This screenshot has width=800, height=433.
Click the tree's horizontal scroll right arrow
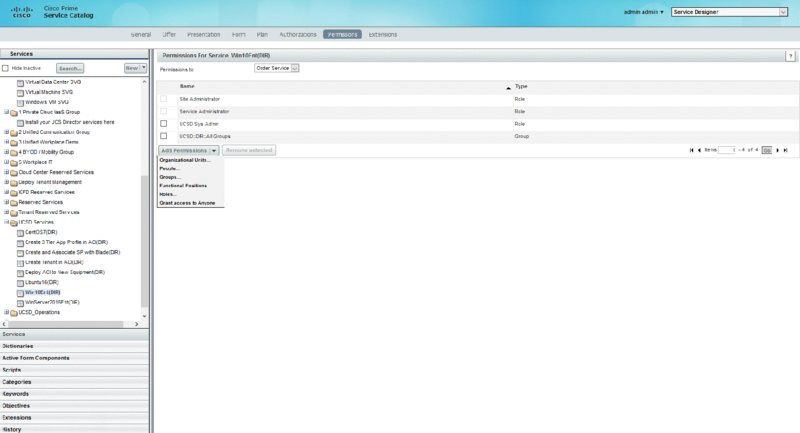[136, 324]
